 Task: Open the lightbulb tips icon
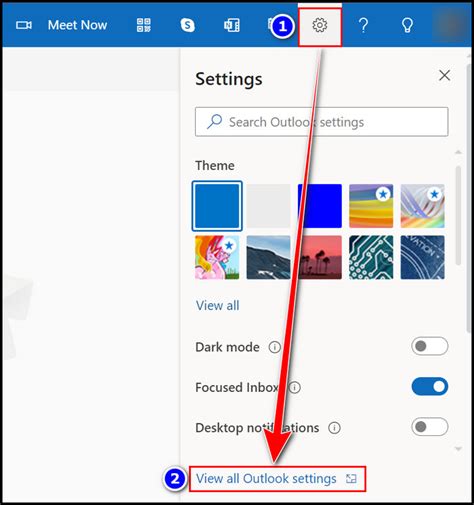click(407, 25)
